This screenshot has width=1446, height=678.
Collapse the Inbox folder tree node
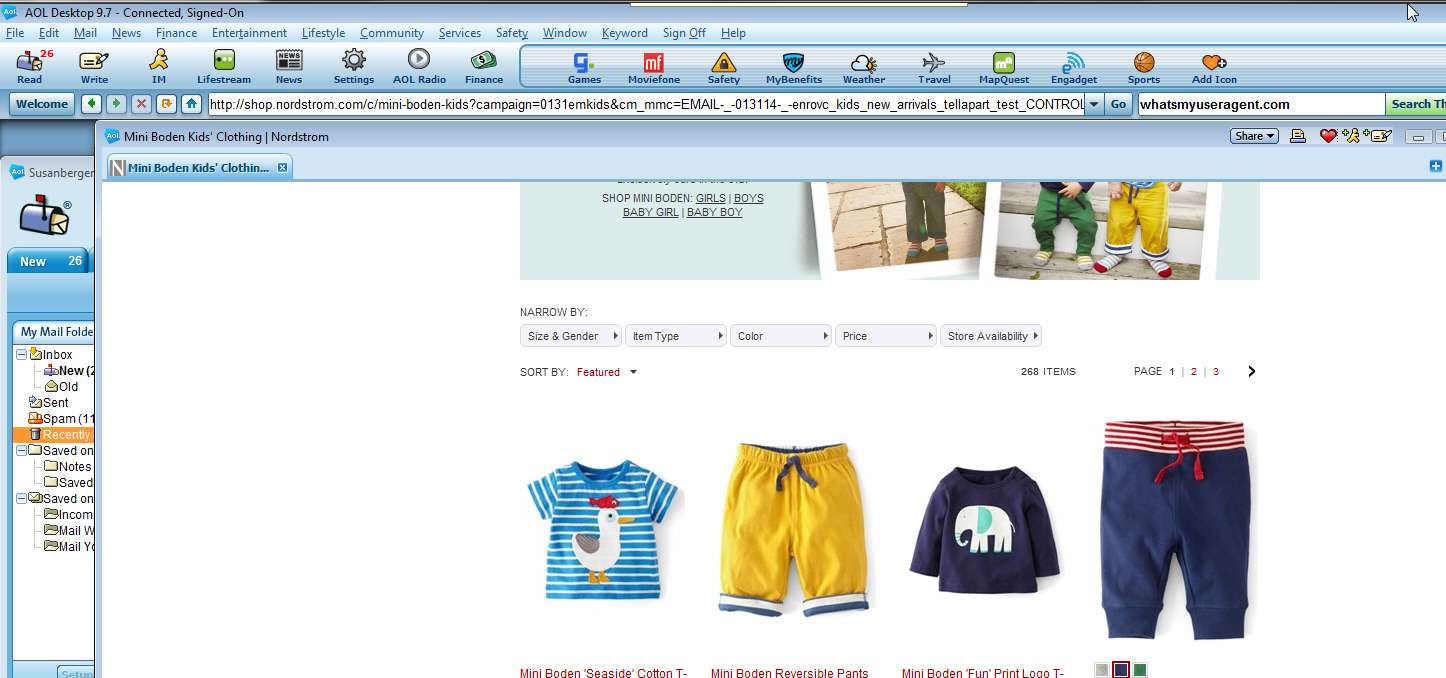point(21,354)
